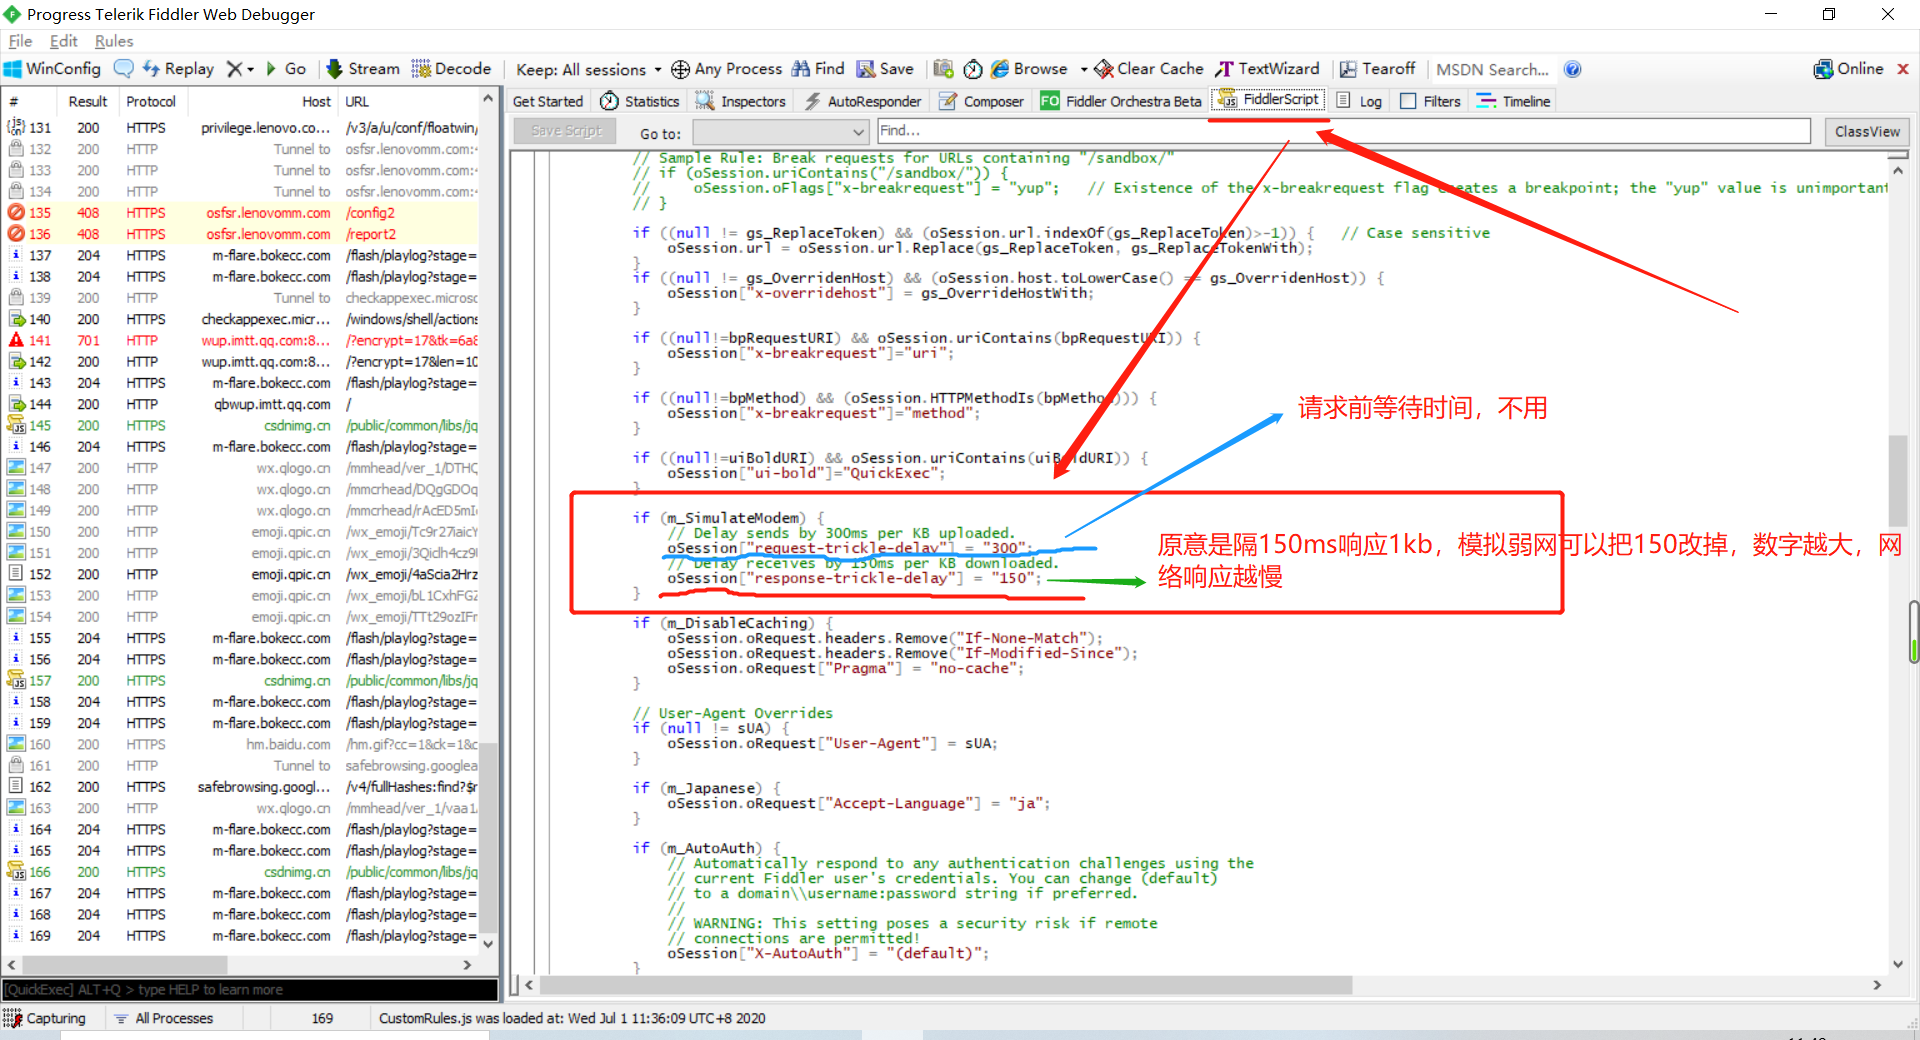Open WinConfig from the toolbar

click(53, 69)
